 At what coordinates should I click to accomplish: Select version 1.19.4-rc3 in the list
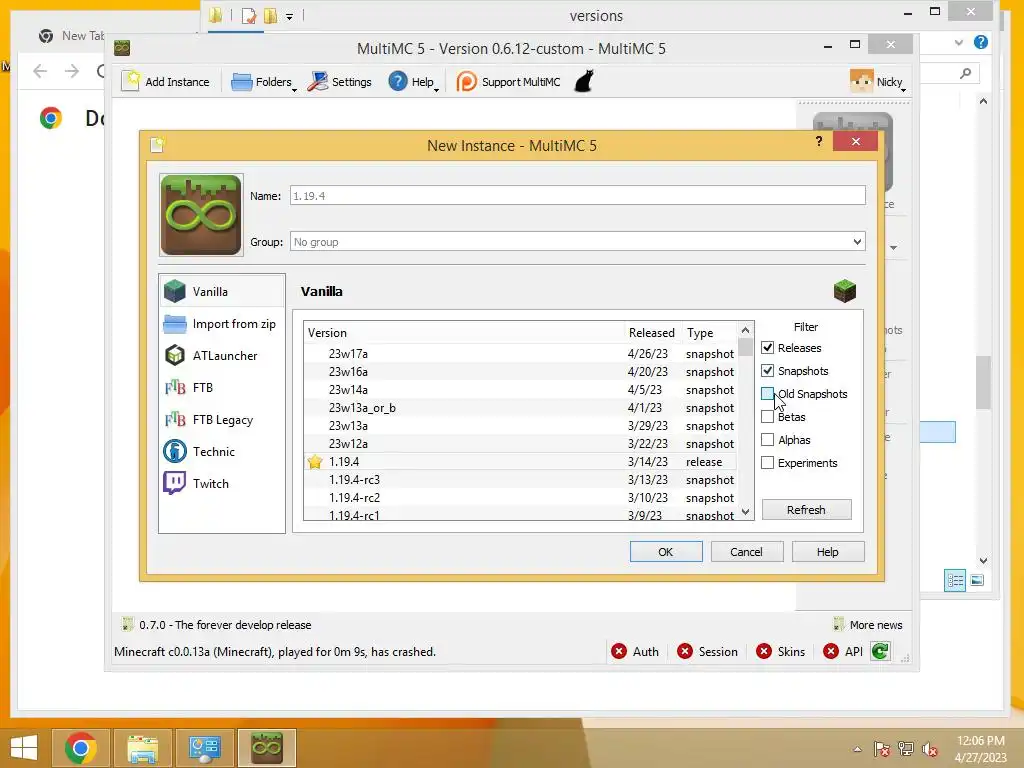(520, 479)
